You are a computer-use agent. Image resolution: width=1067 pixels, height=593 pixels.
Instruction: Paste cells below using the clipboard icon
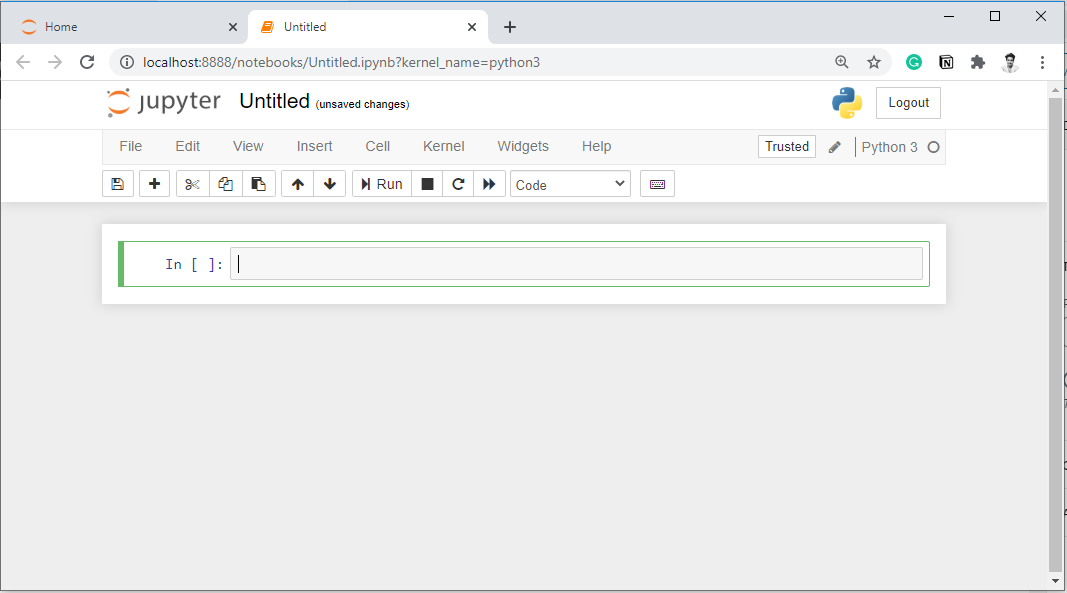coord(258,184)
